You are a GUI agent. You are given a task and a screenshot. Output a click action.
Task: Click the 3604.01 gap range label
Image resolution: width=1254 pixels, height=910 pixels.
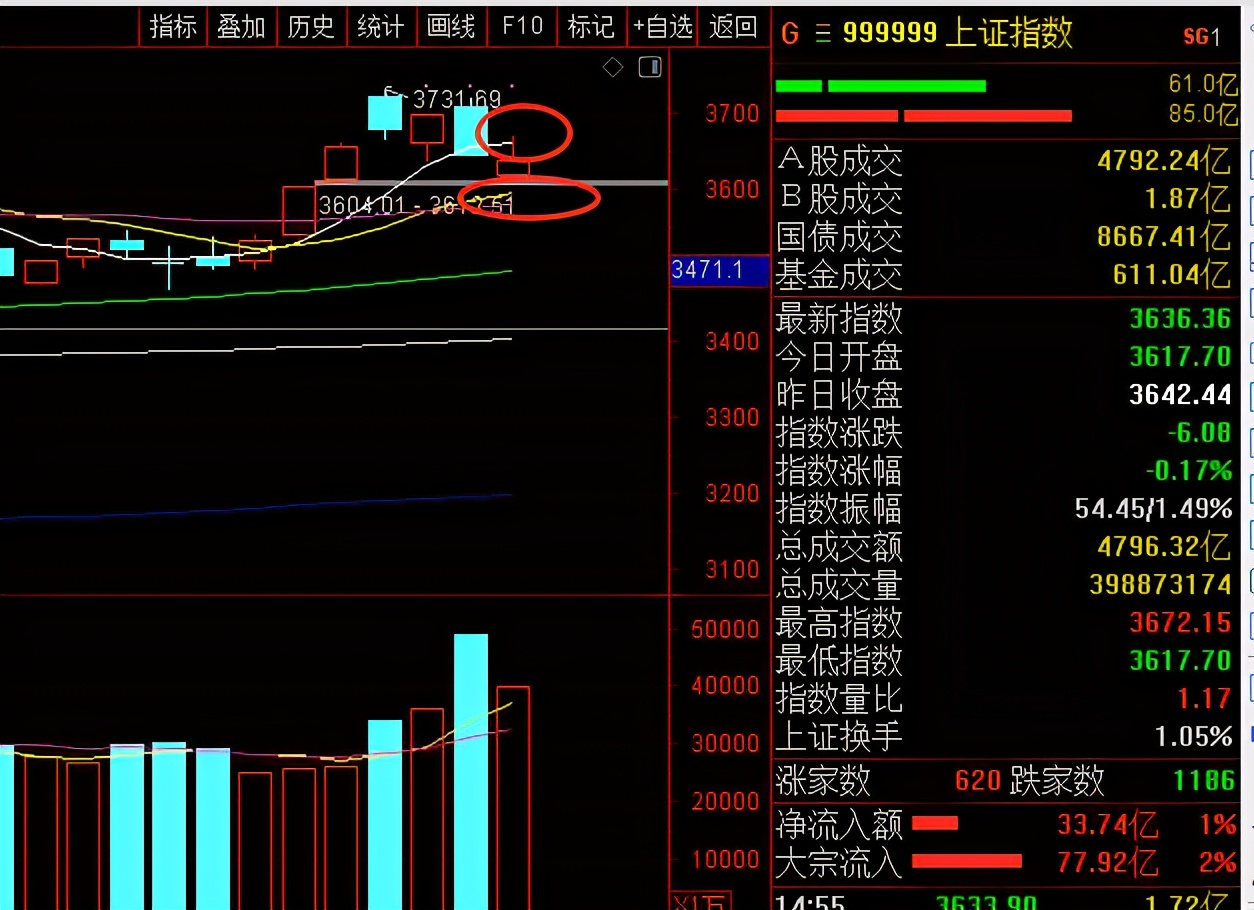416,206
